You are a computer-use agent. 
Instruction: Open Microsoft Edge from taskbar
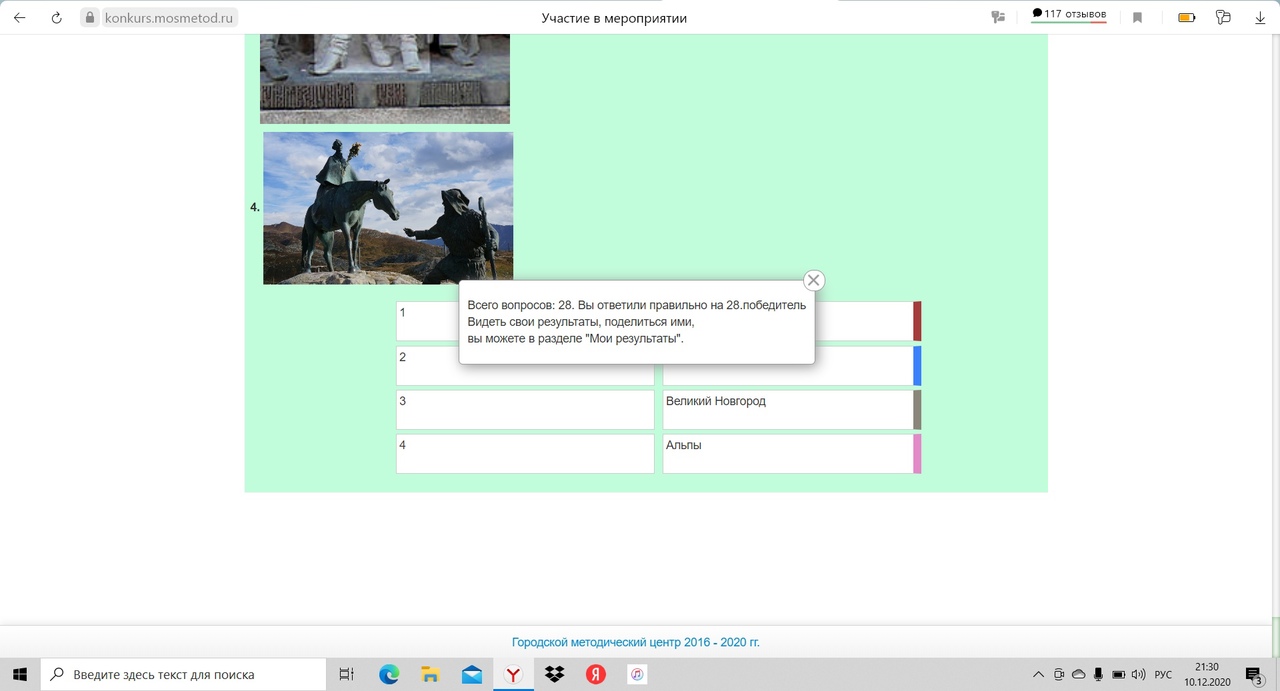(x=389, y=674)
